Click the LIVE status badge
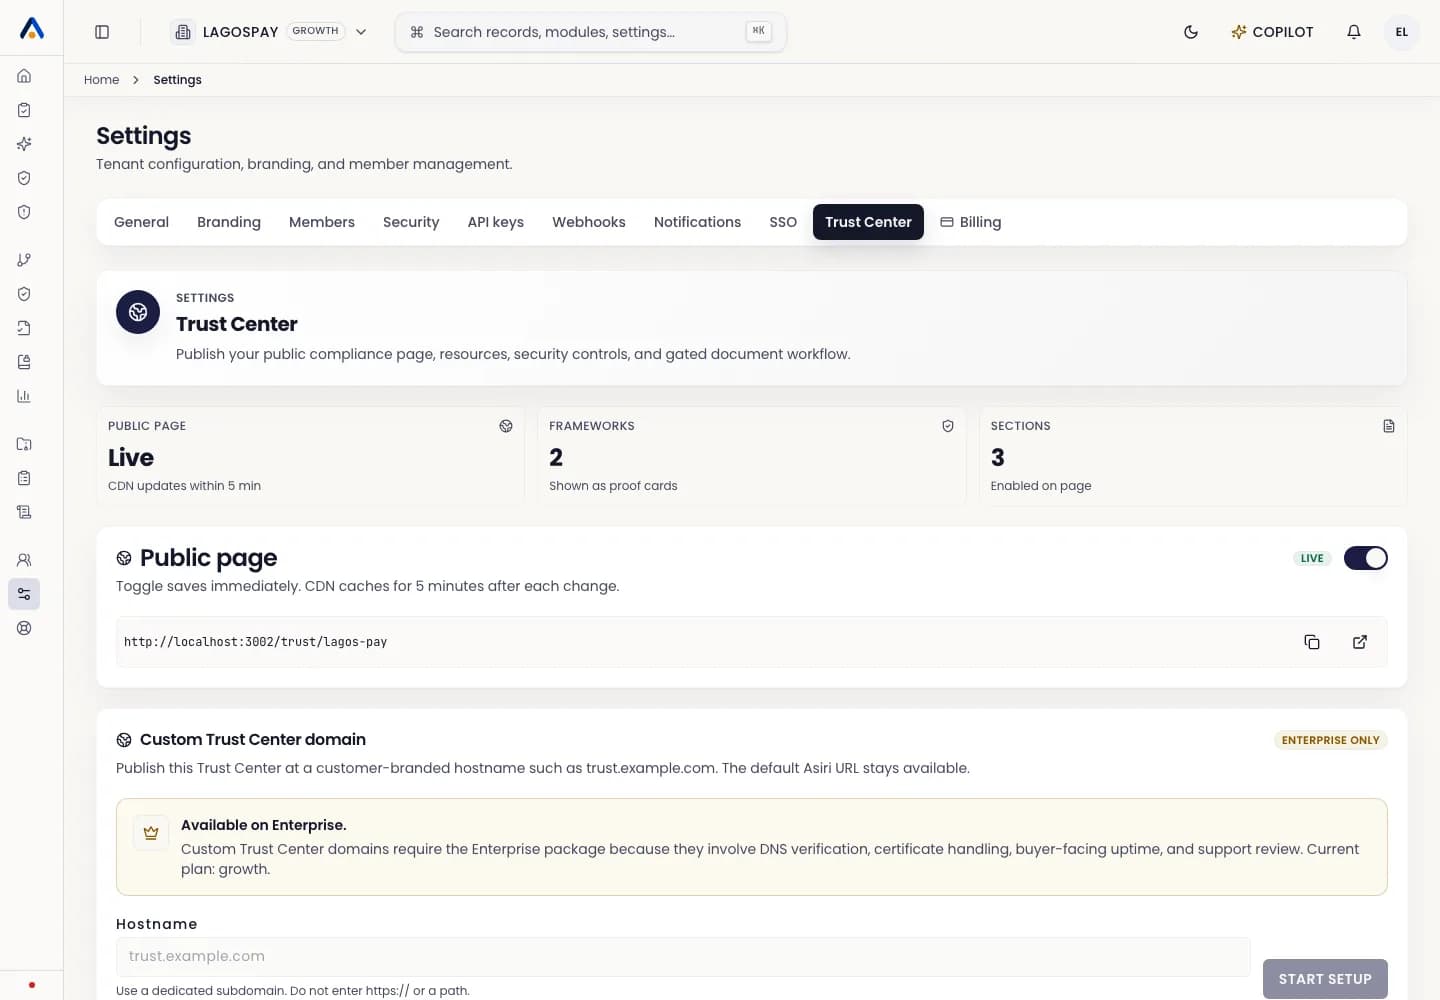 pyautogui.click(x=1312, y=558)
